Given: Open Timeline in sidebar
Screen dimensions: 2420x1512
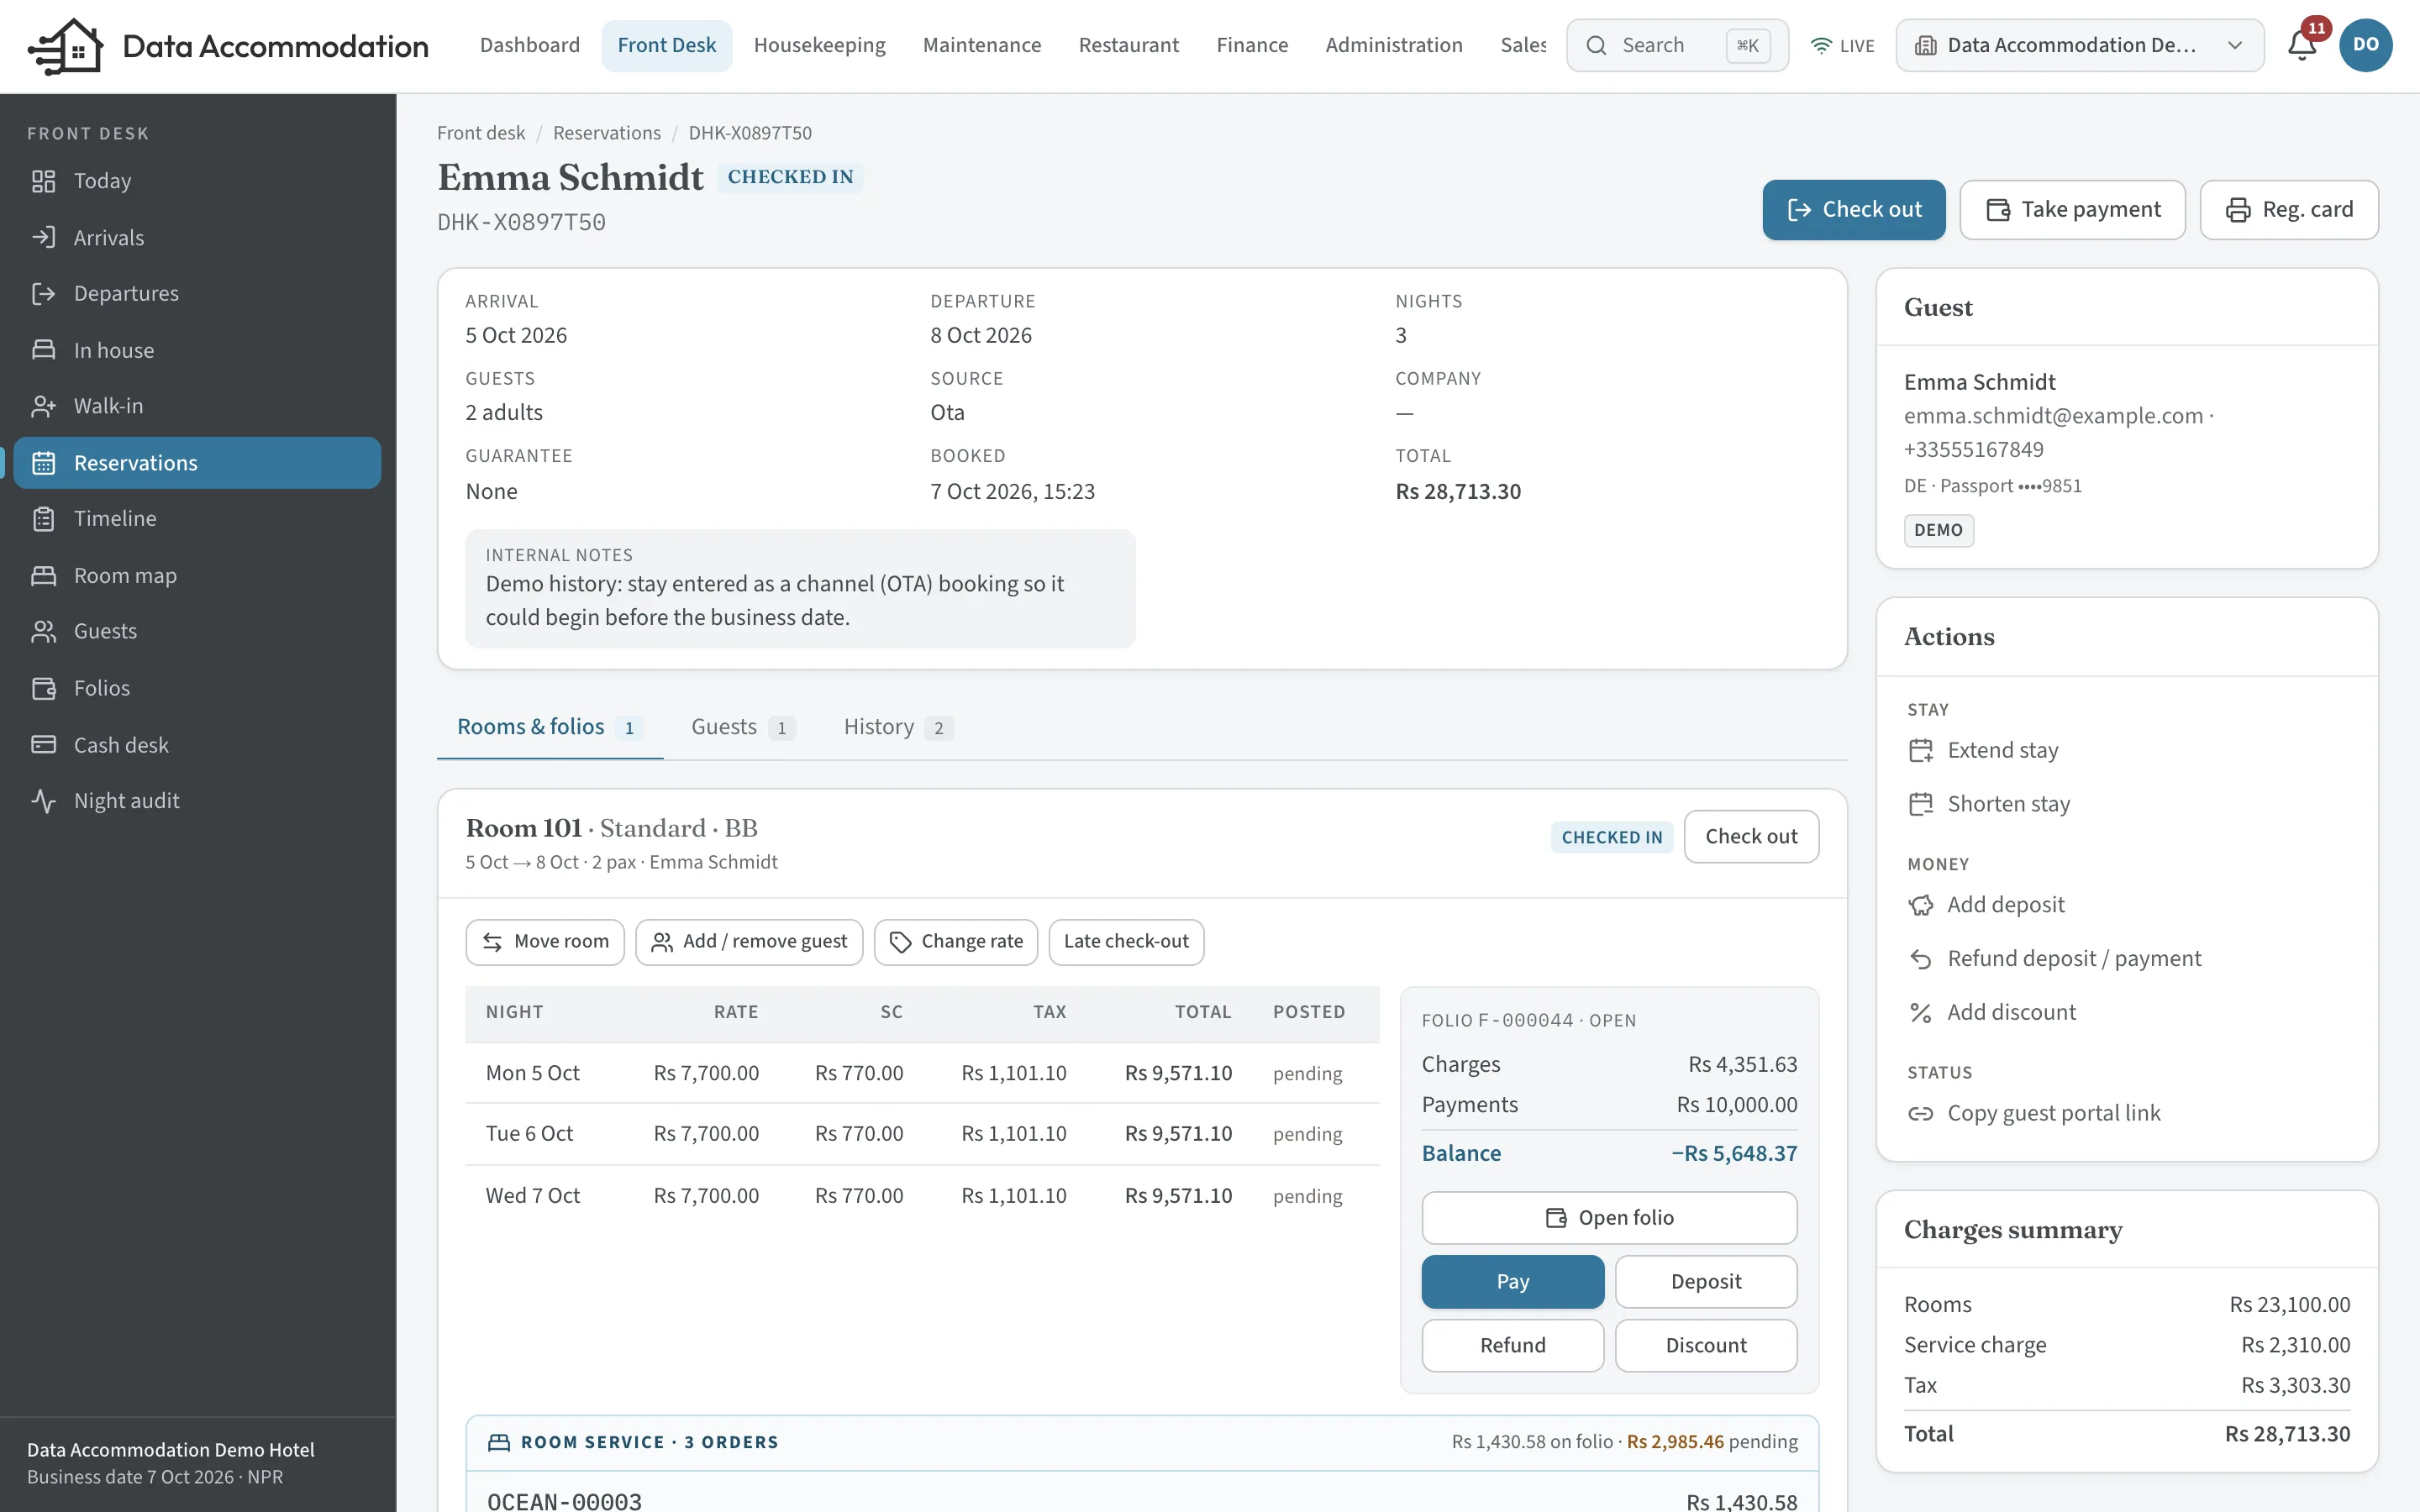Looking at the screenshot, I should tap(197, 518).
